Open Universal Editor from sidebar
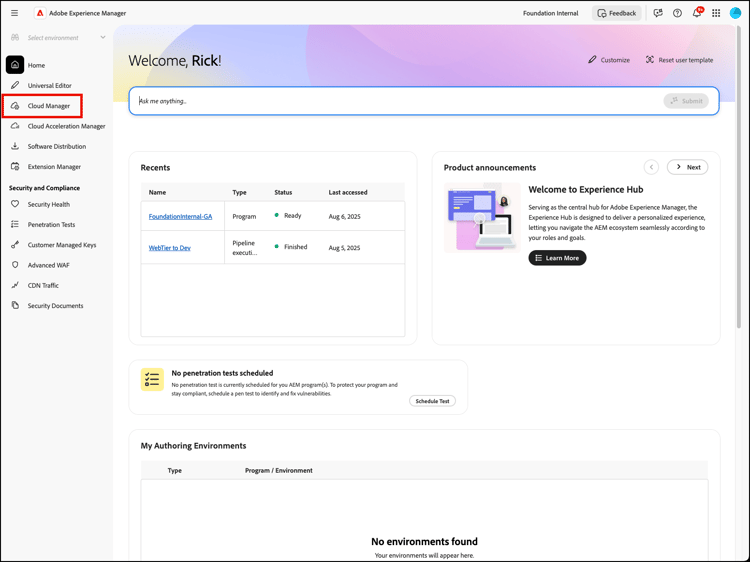 pos(50,86)
